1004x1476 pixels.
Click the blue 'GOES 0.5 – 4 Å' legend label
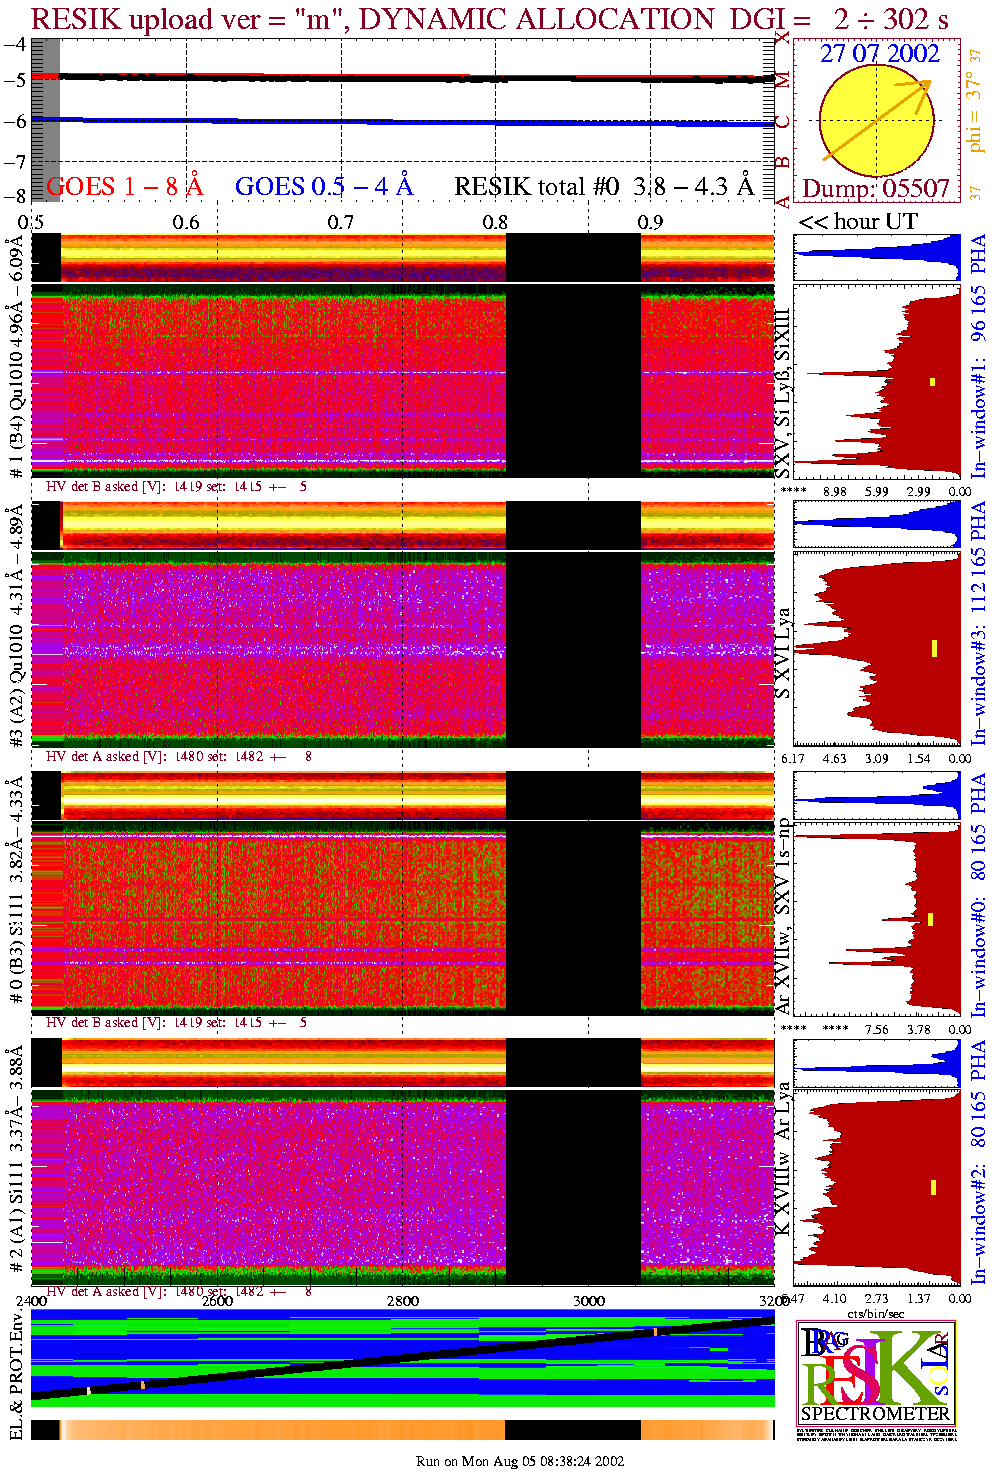(x=324, y=187)
